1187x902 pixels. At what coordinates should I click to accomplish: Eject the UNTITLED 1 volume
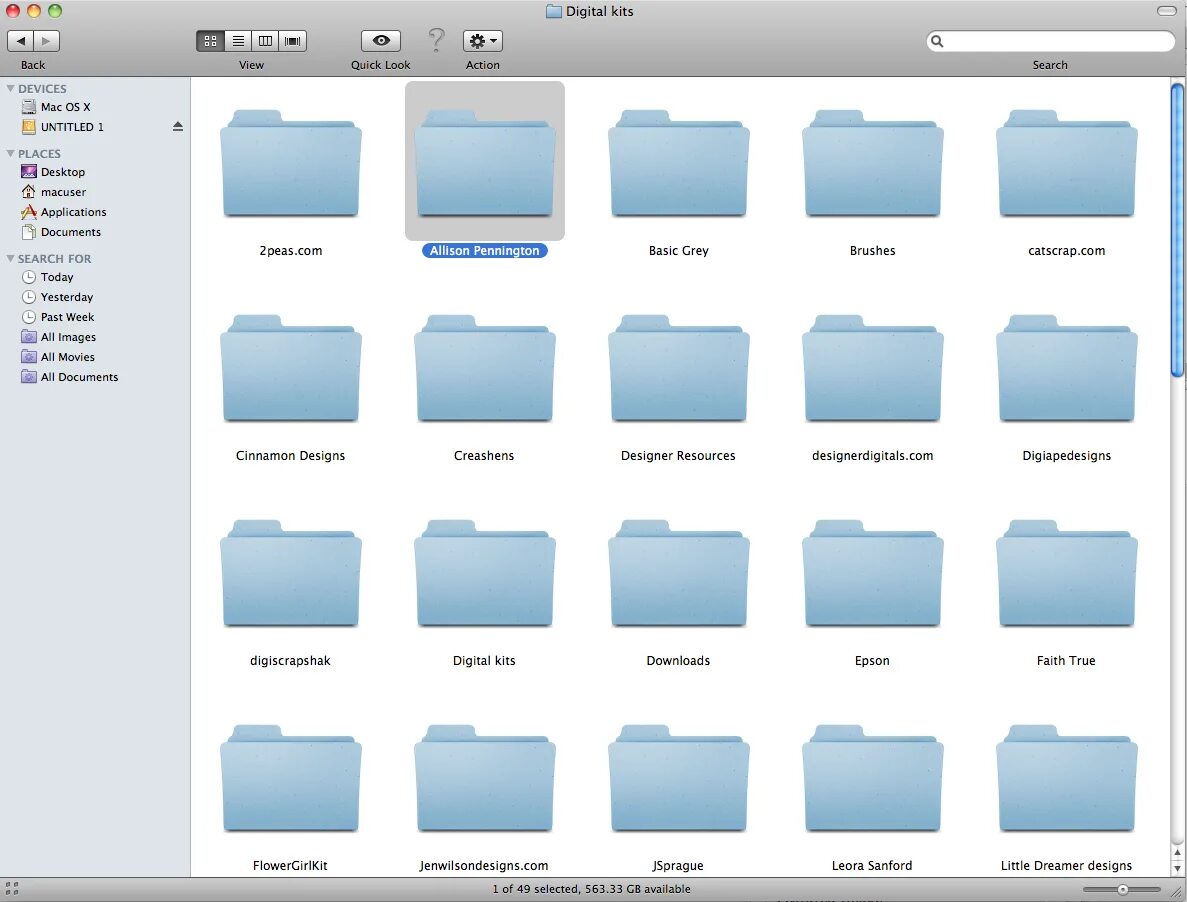(x=178, y=126)
